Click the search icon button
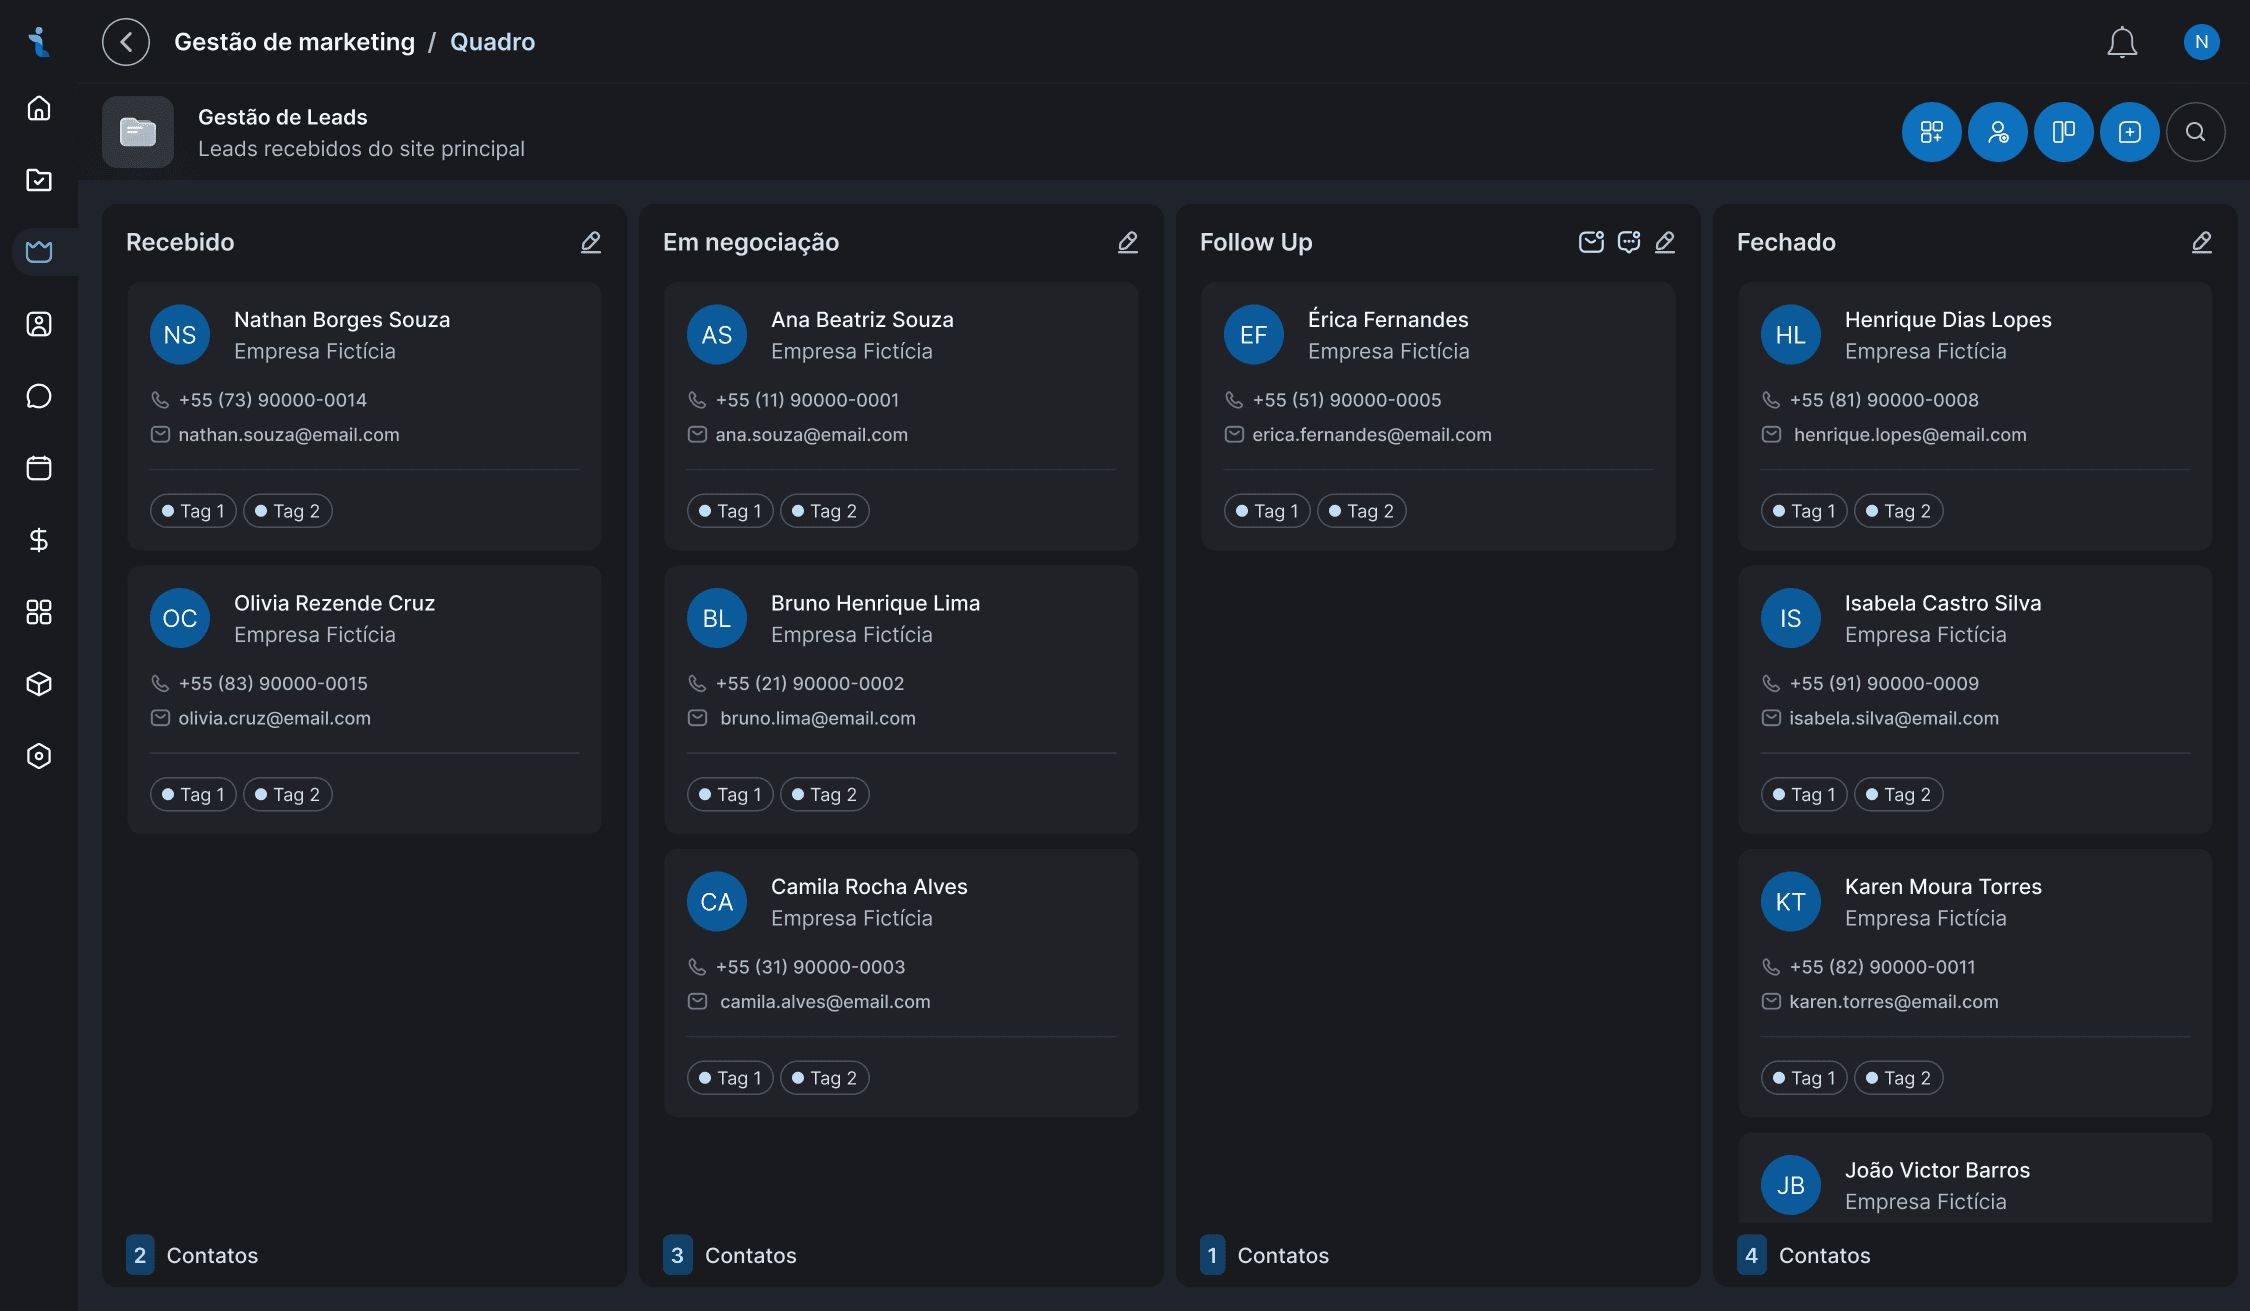Image resolution: width=2250 pixels, height=1311 pixels. click(x=2195, y=132)
